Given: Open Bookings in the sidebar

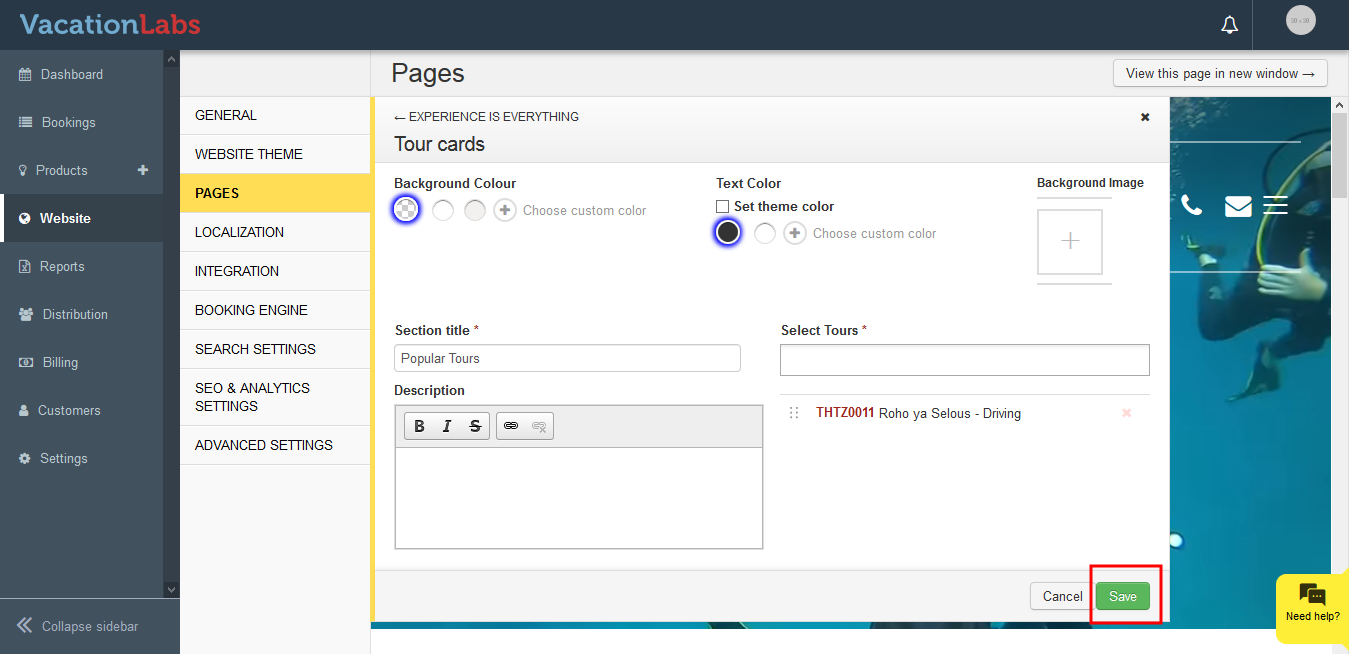Looking at the screenshot, I should point(68,122).
